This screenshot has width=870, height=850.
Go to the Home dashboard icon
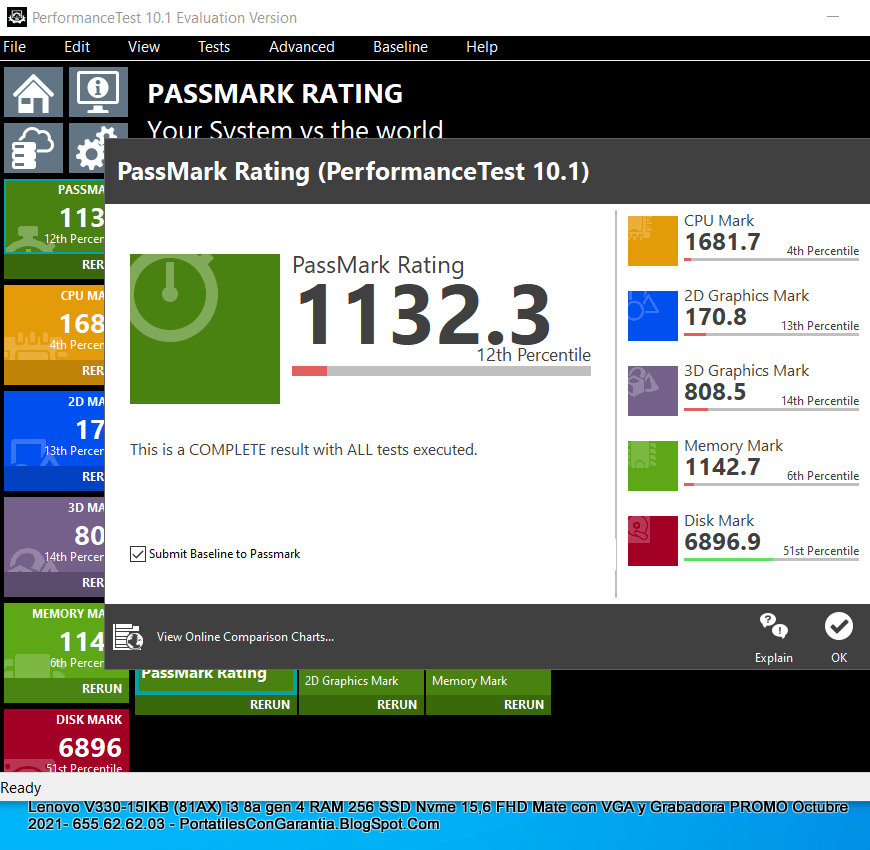[33, 92]
